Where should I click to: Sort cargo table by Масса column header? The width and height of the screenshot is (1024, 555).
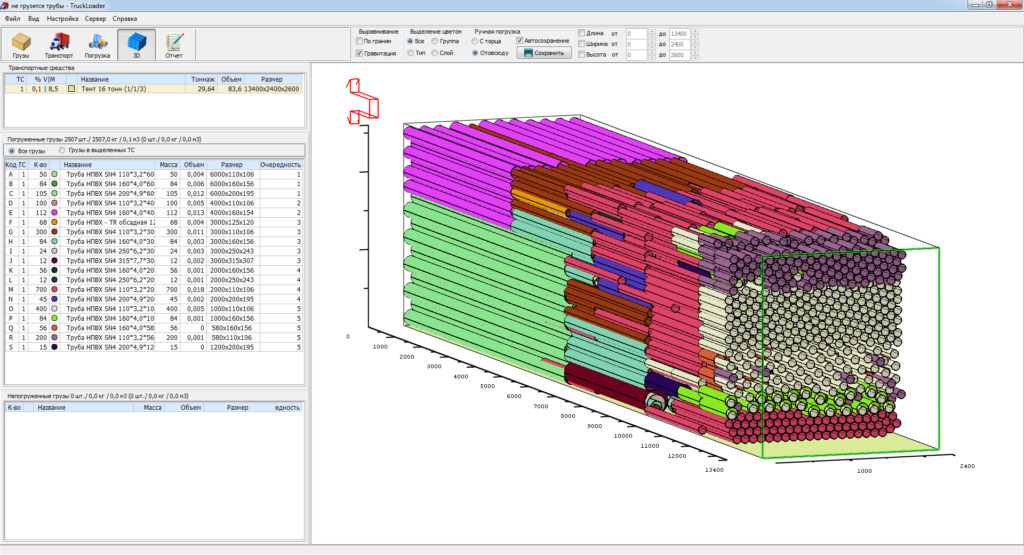click(x=166, y=164)
